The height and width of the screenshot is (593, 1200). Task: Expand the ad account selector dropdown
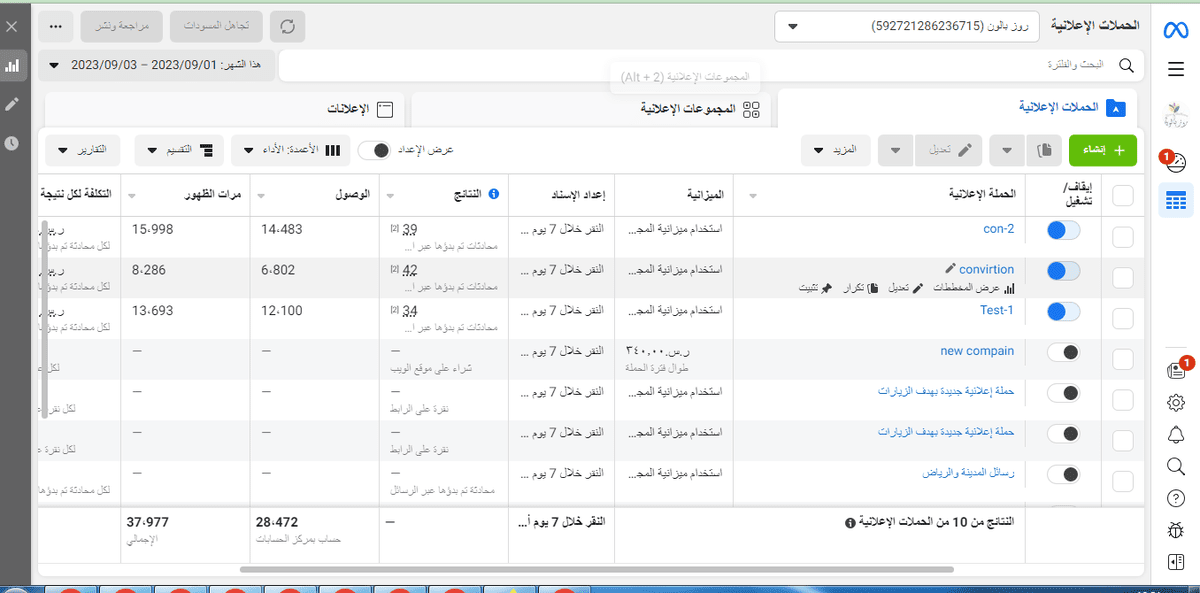pyautogui.click(x=906, y=26)
